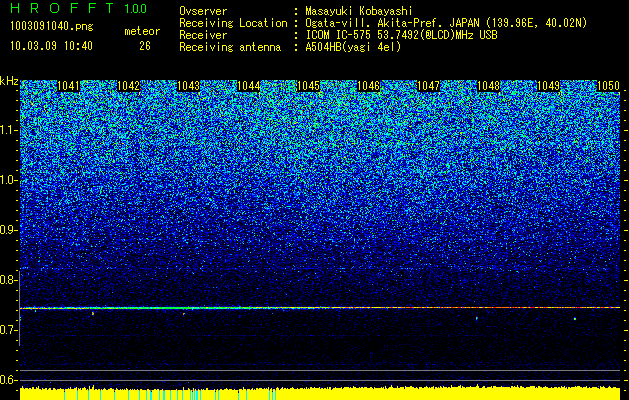Viewport: 629px width, 400px height.
Task: Click the 1045 time marker
Action: coord(308,86)
